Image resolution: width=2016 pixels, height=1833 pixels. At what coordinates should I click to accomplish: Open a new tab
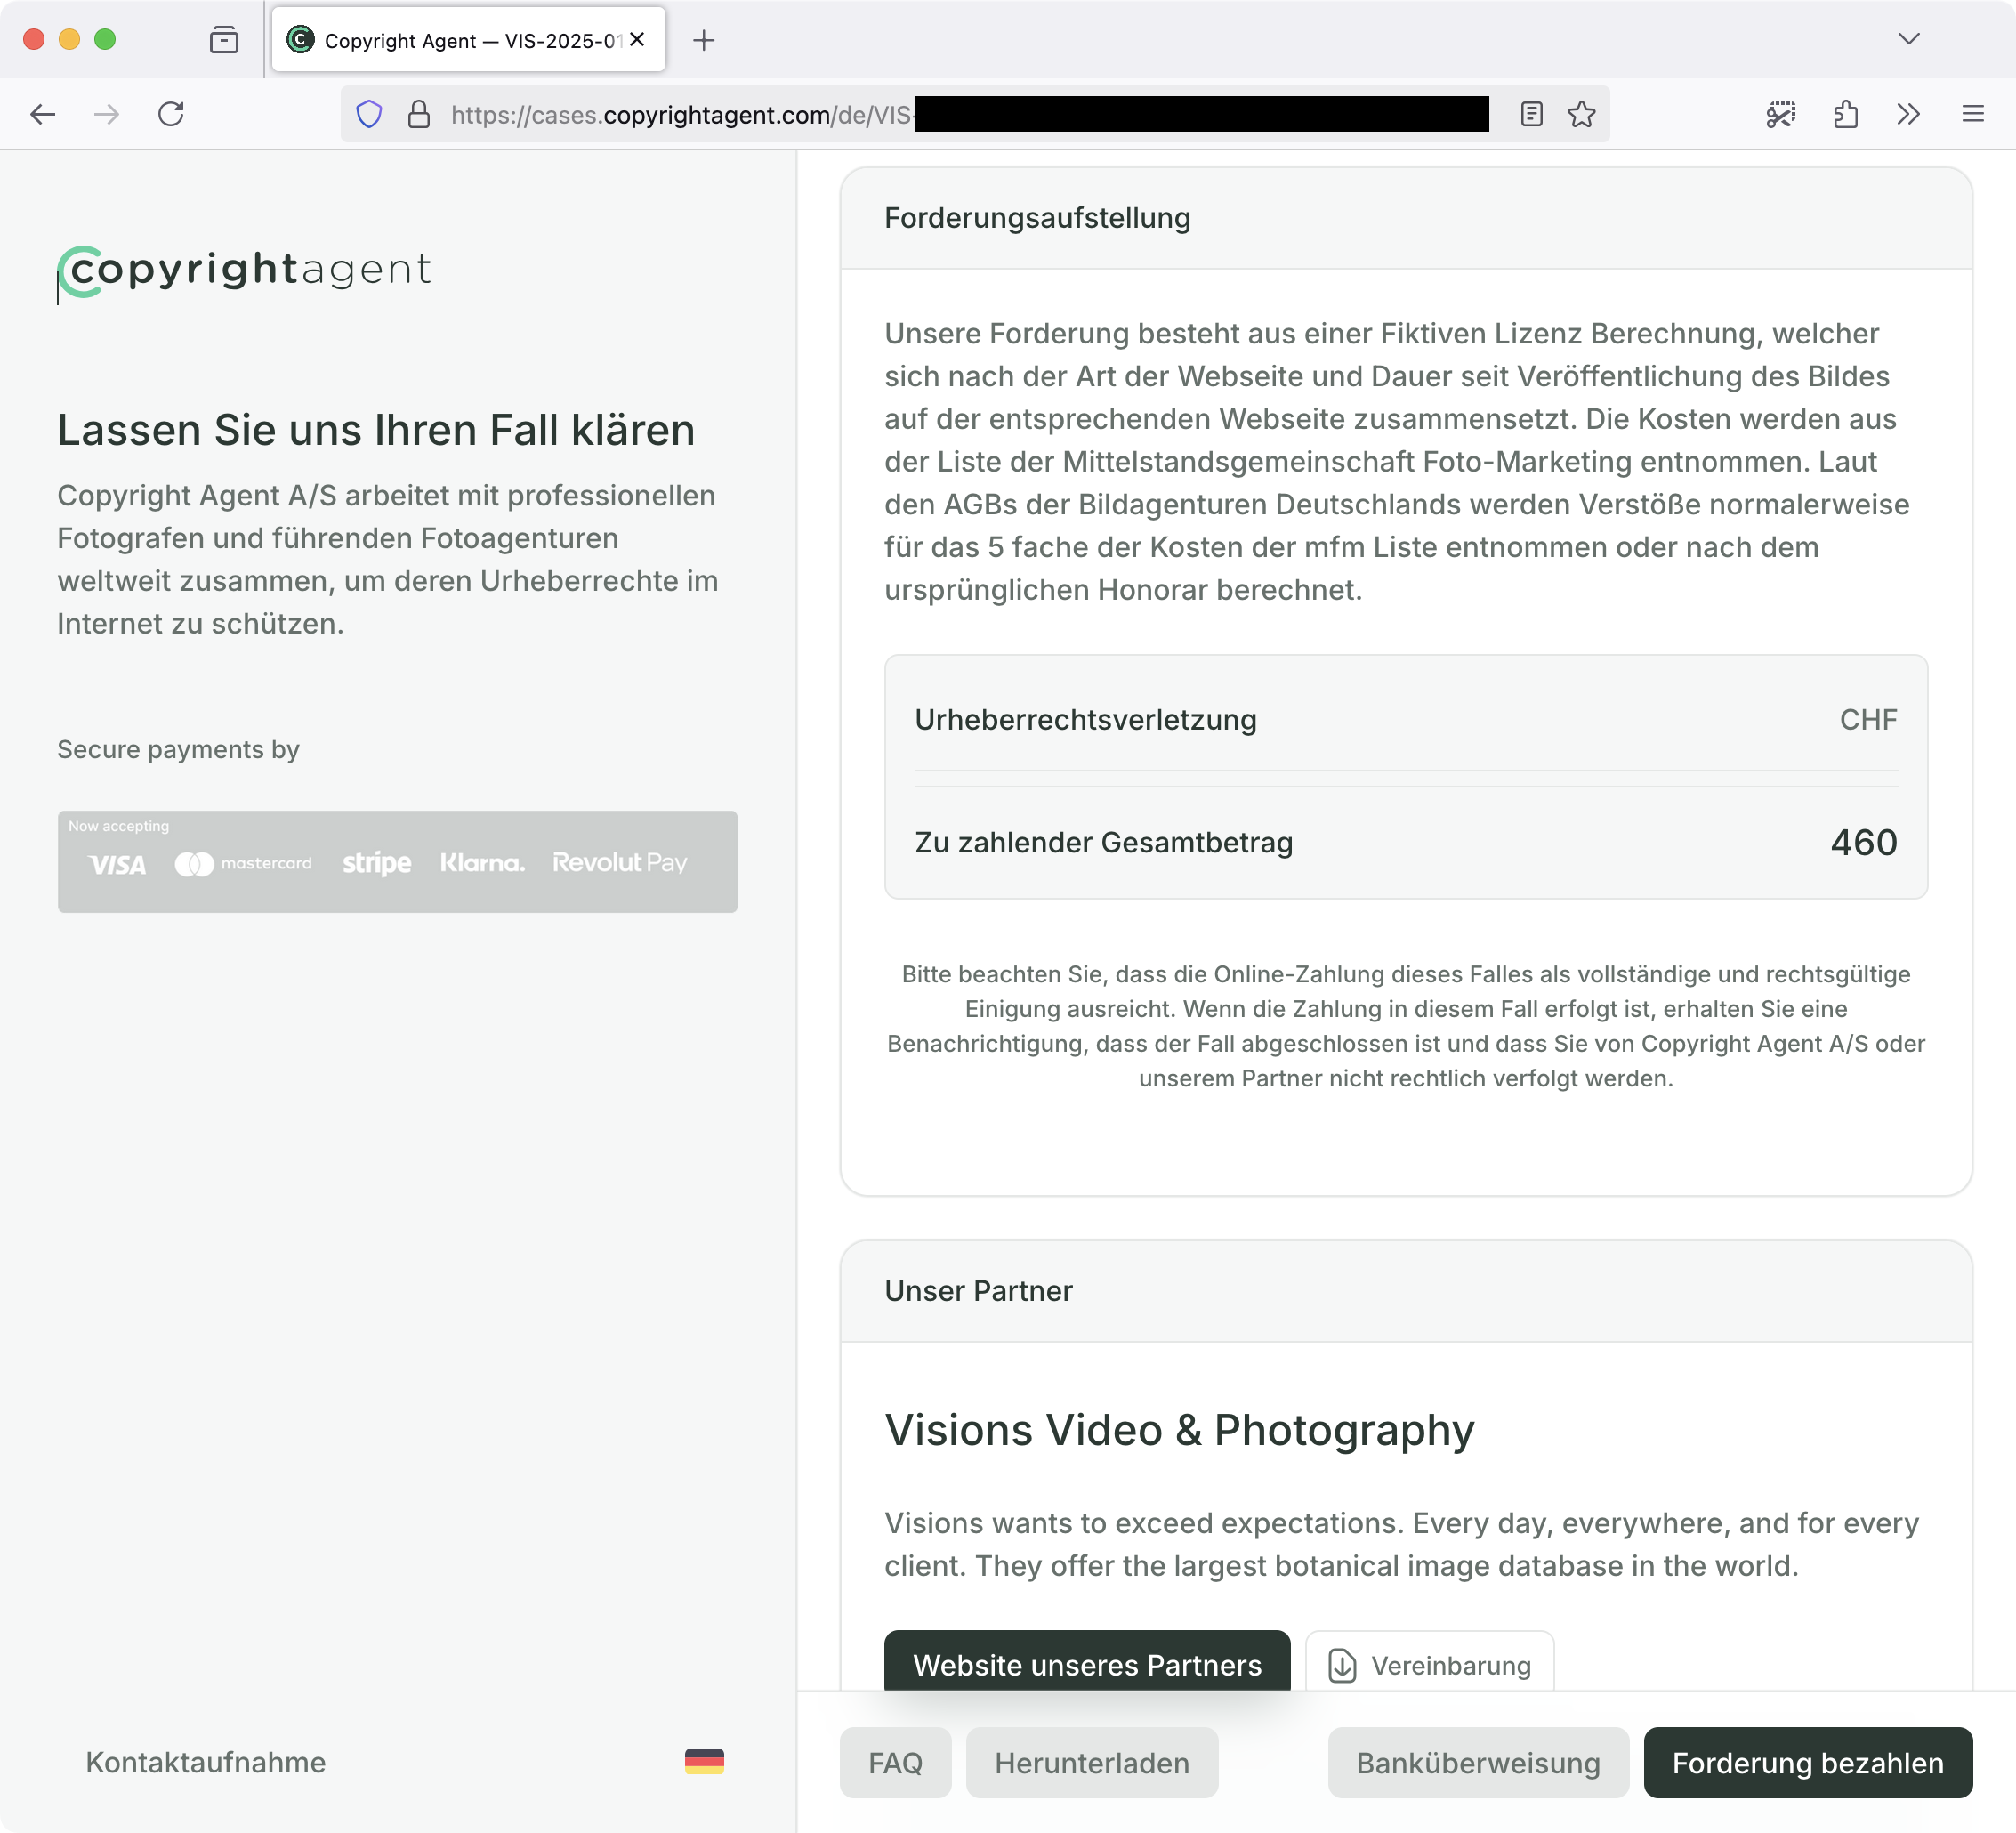click(704, 40)
